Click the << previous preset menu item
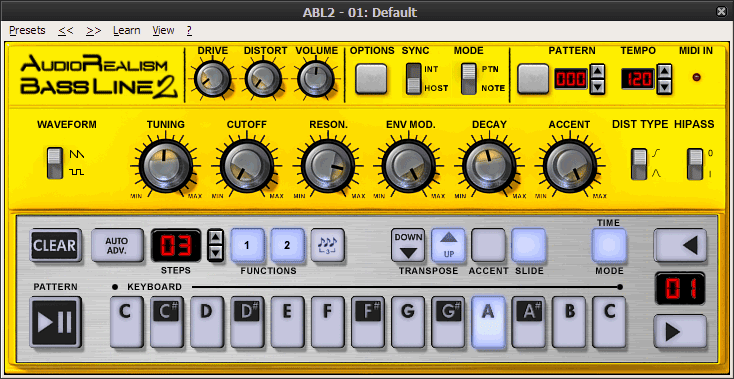The image size is (734, 379). 66,30
